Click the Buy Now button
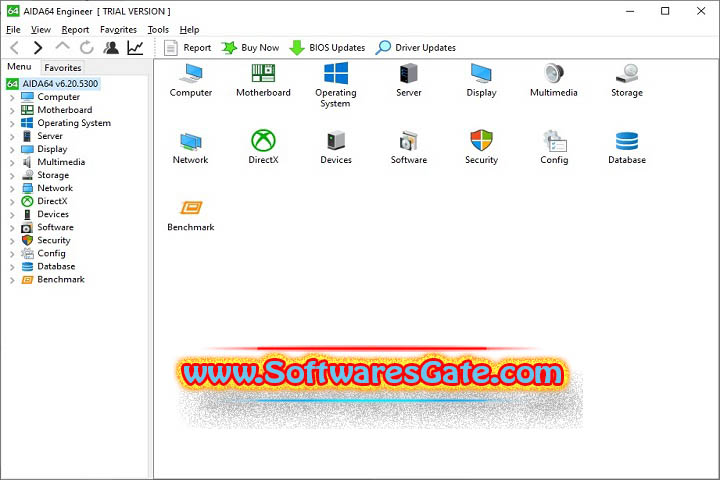This screenshot has height=480, width=720. (x=250, y=48)
